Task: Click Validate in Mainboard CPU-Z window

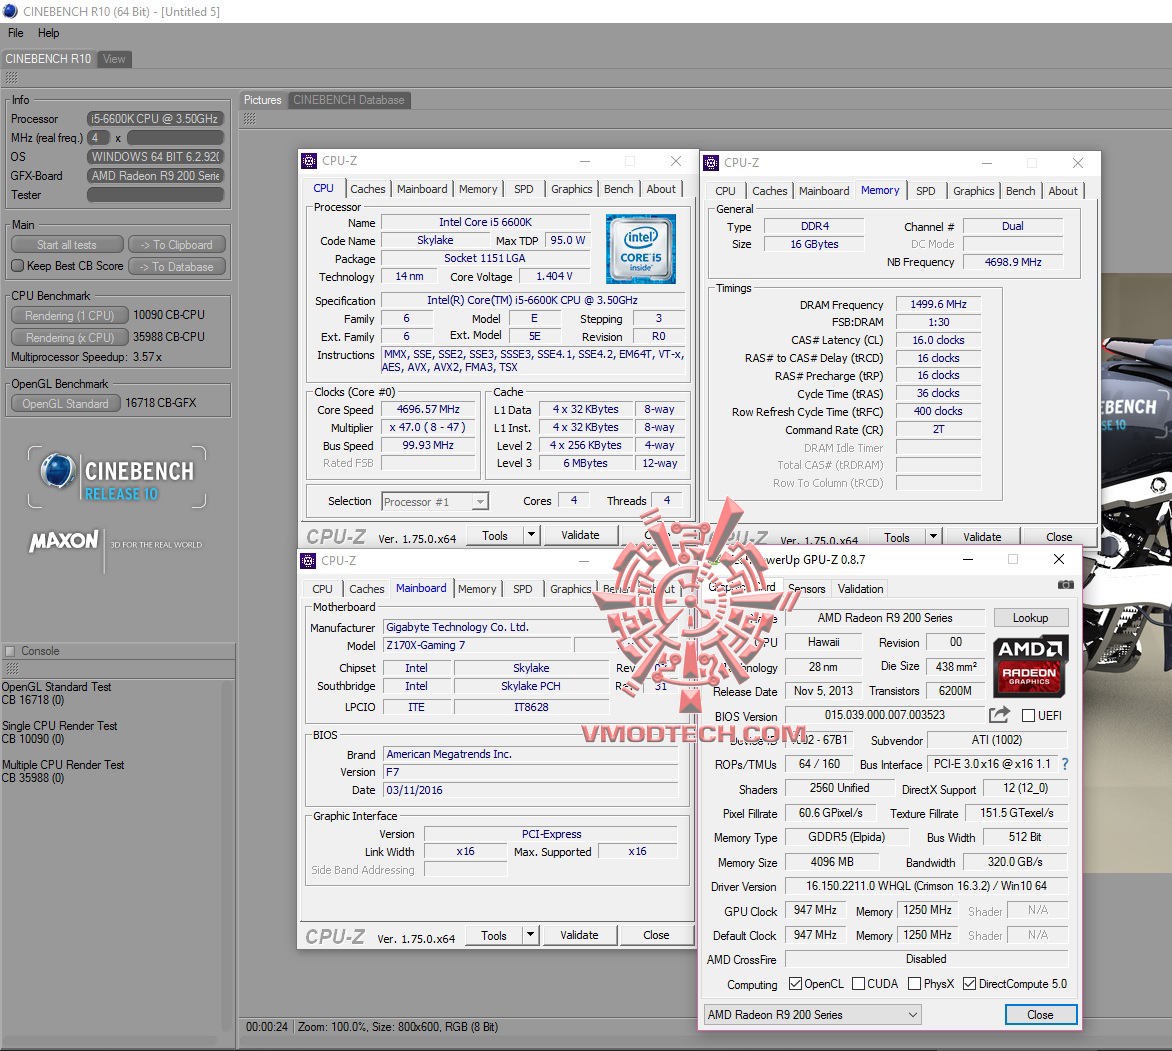Action: pyautogui.click(x=579, y=934)
